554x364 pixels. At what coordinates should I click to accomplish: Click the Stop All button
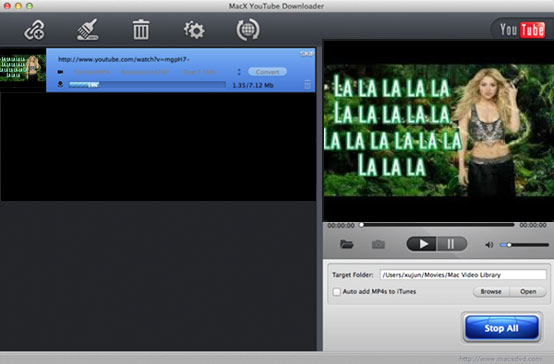click(501, 328)
